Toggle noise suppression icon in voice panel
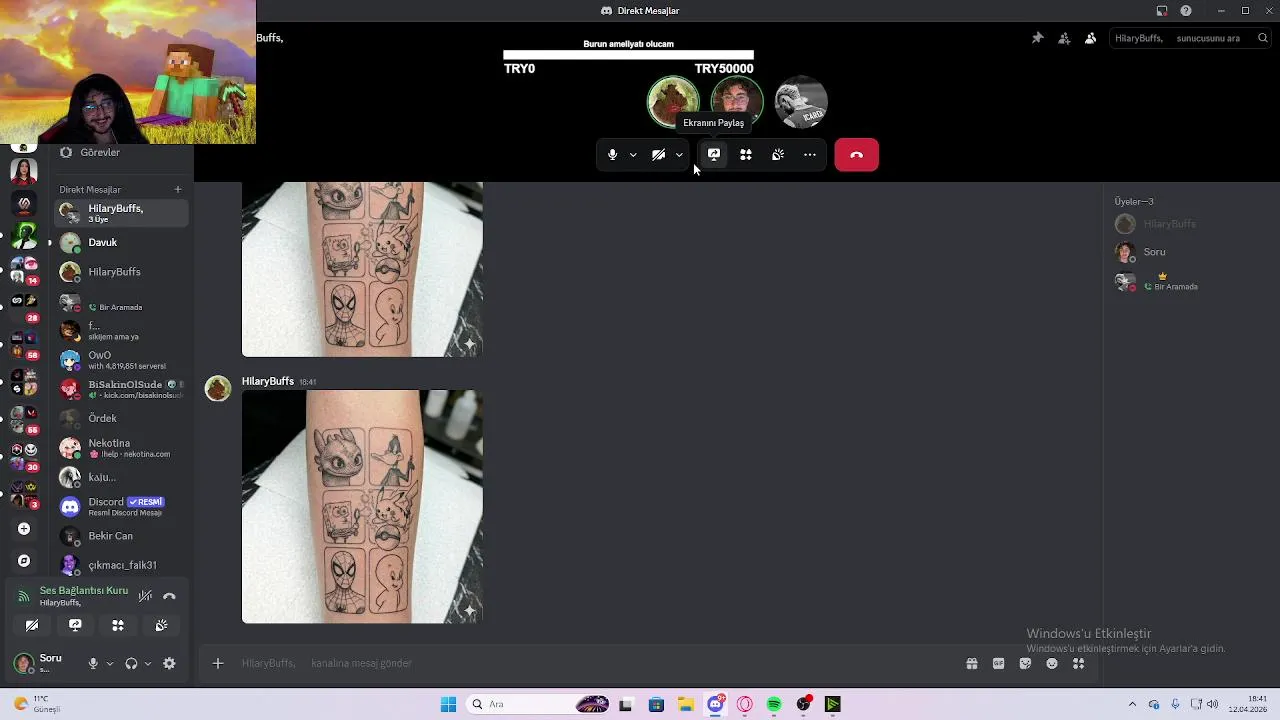The height and width of the screenshot is (720, 1280). pyautogui.click(x=146, y=596)
